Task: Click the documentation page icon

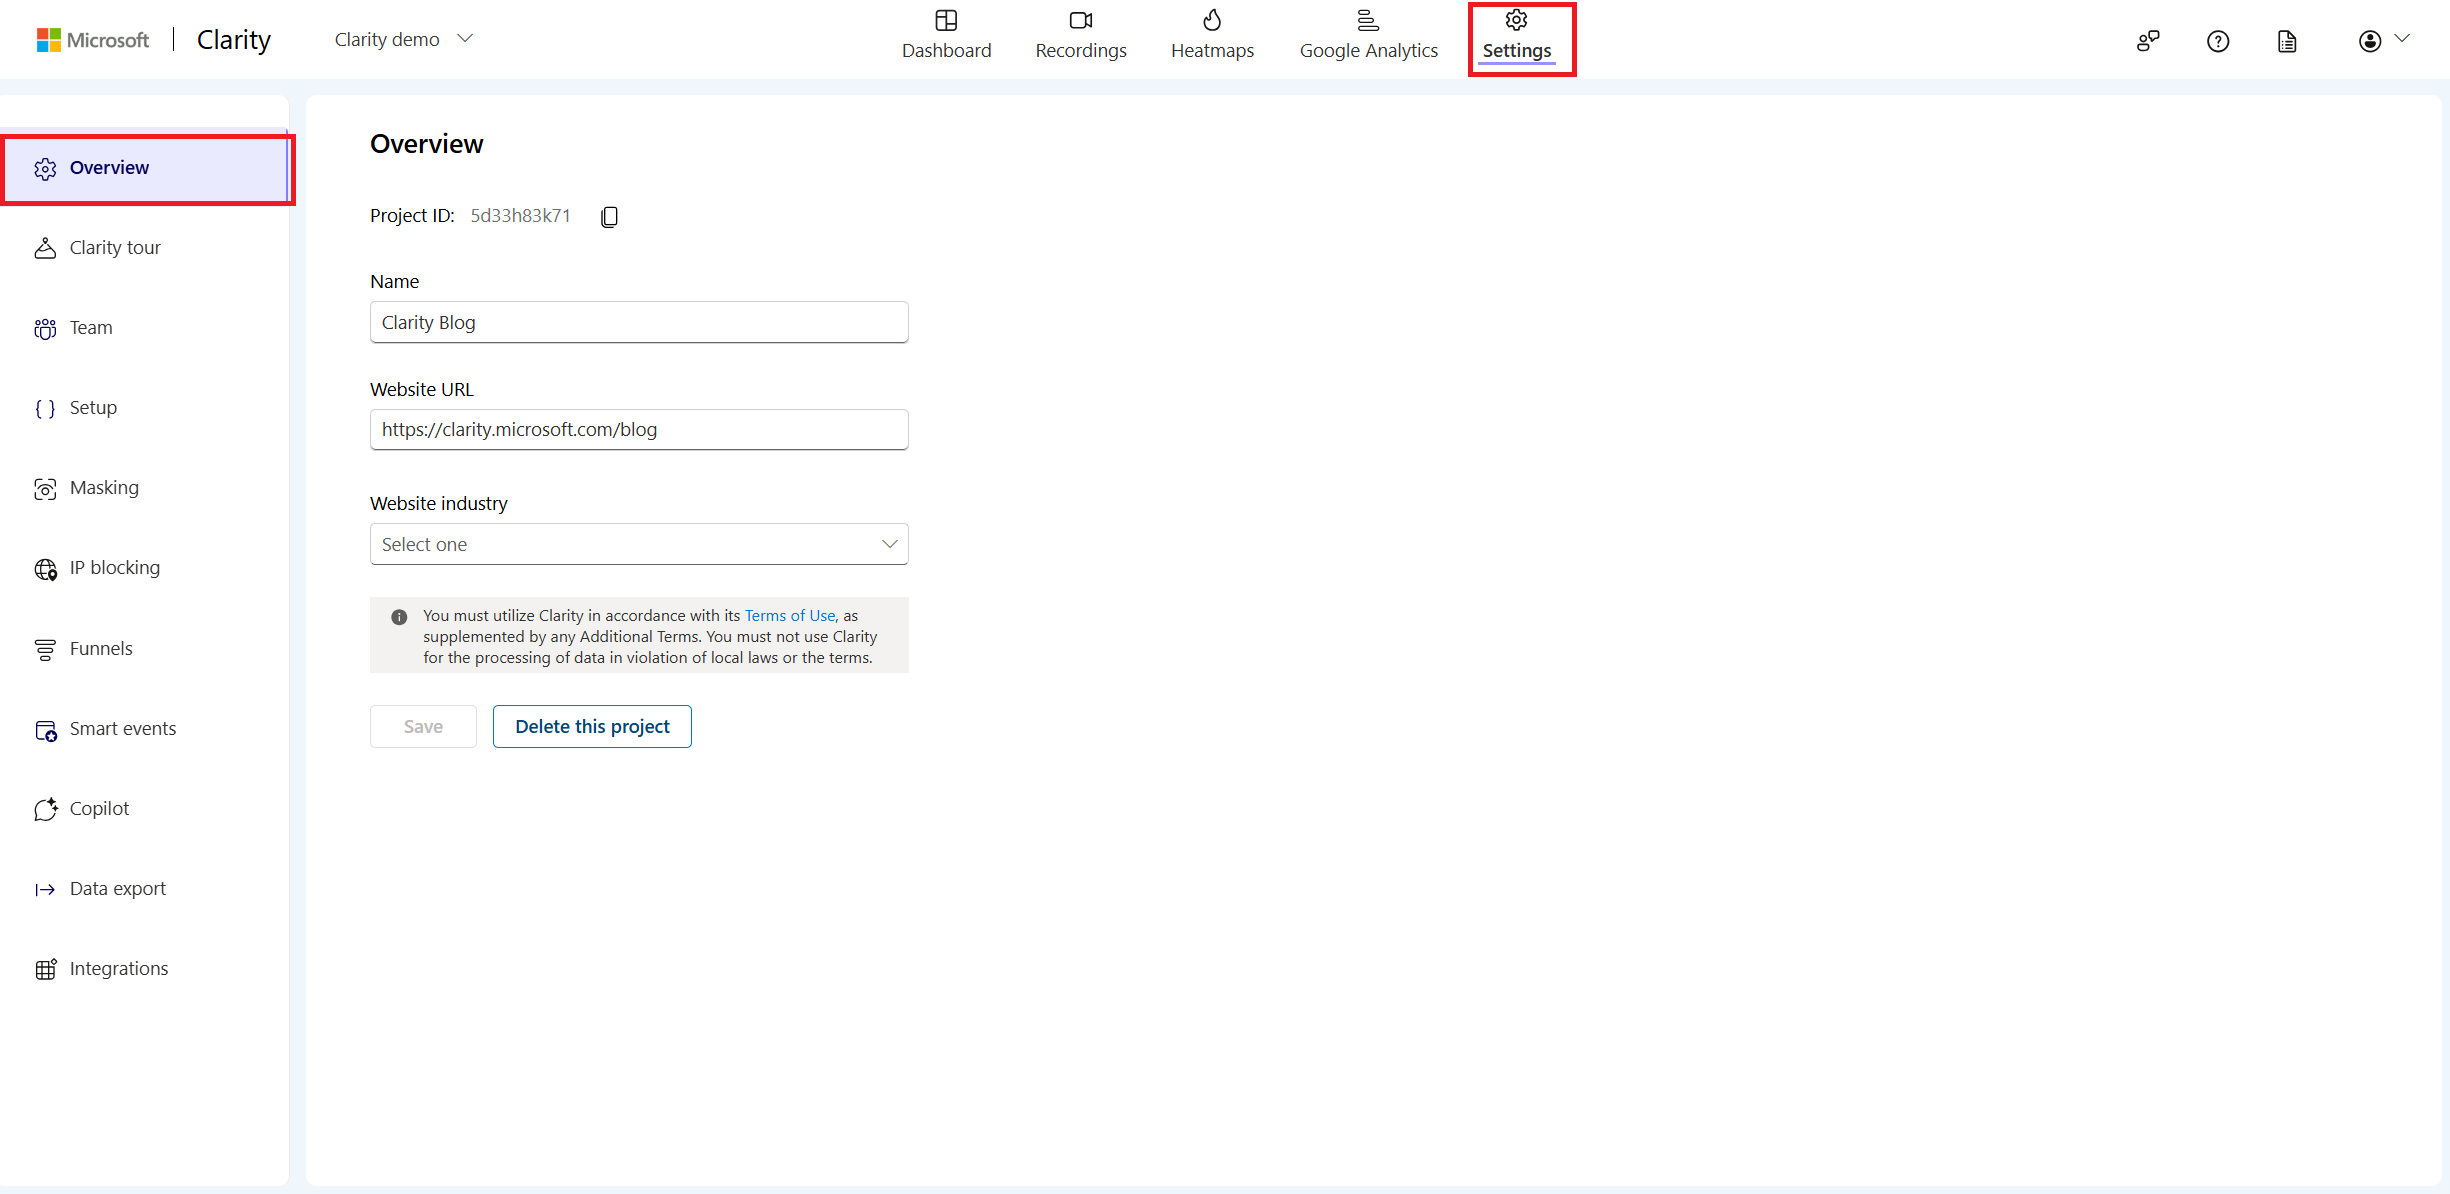Action: point(2286,41)
